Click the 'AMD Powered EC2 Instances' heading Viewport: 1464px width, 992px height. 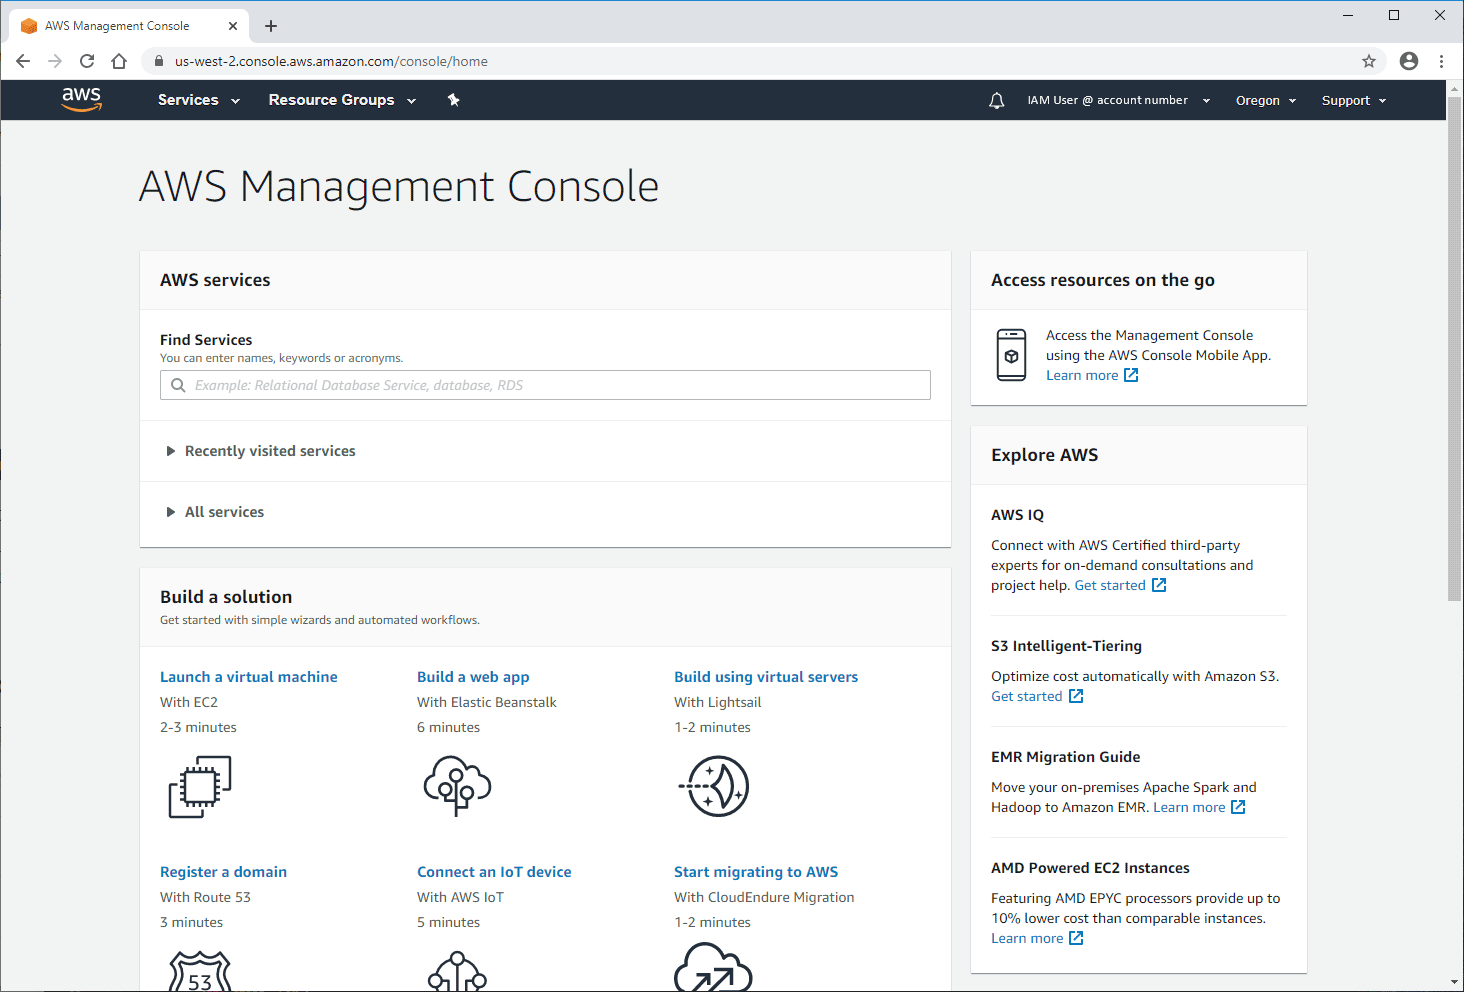pyautogui.click(x=1090, y=868)
